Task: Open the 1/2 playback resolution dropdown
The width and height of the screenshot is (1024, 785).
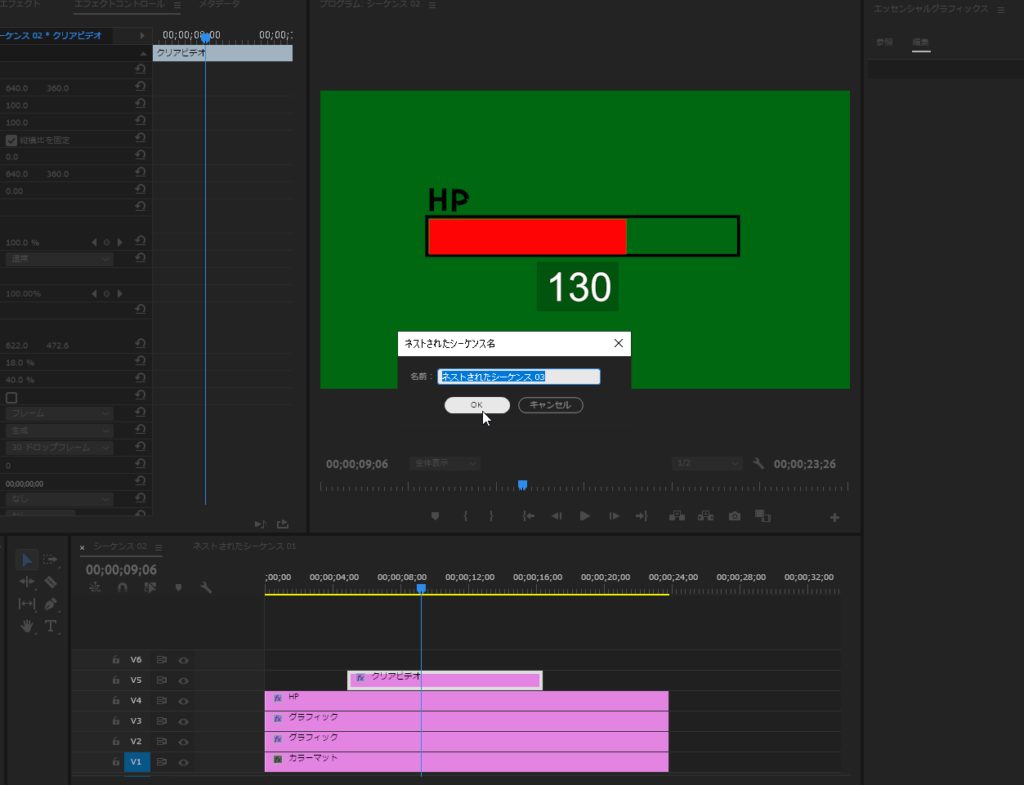Action: (x=708, y=464)
